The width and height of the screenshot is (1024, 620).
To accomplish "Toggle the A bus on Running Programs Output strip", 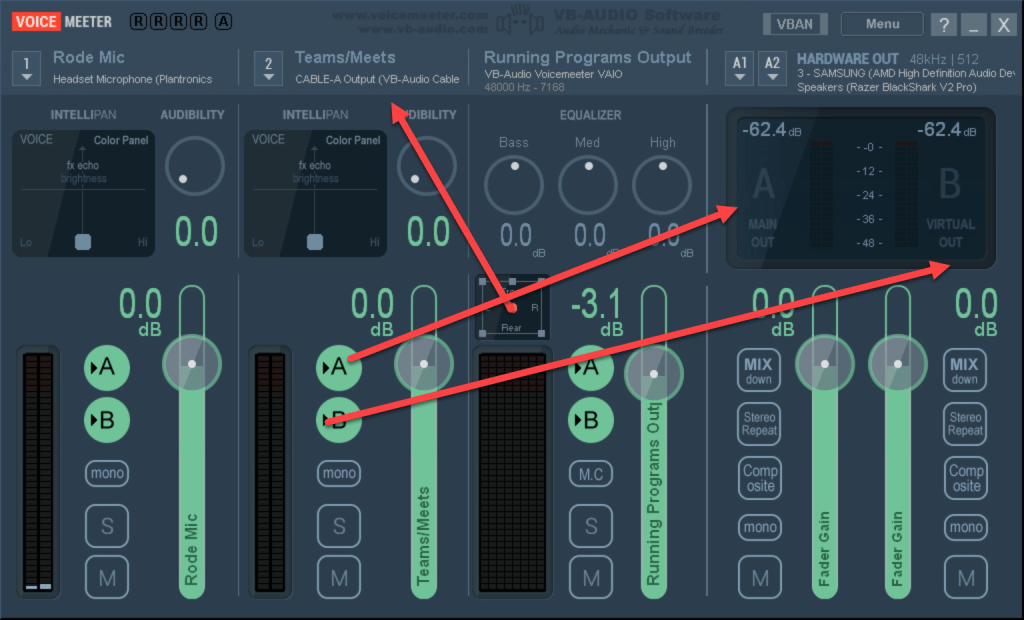I will tap(590, 368).
